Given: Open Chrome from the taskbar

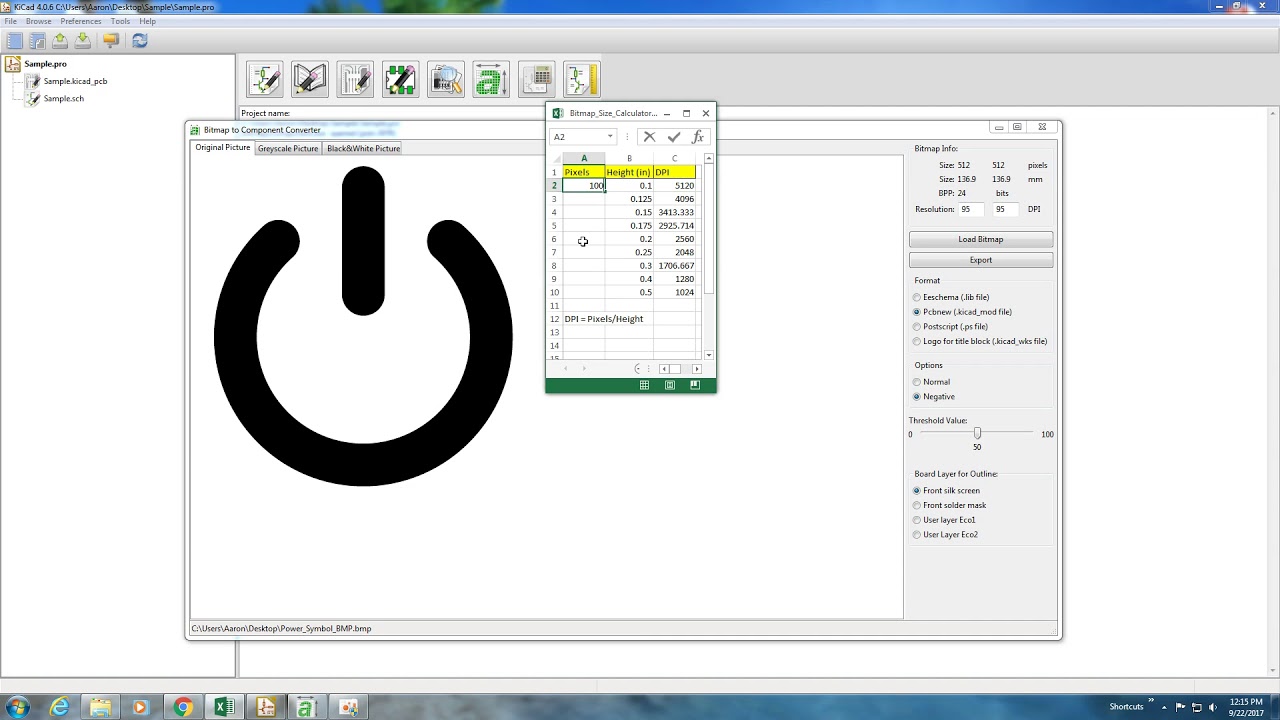Looking at the screenshot, I should coord(183,707).
